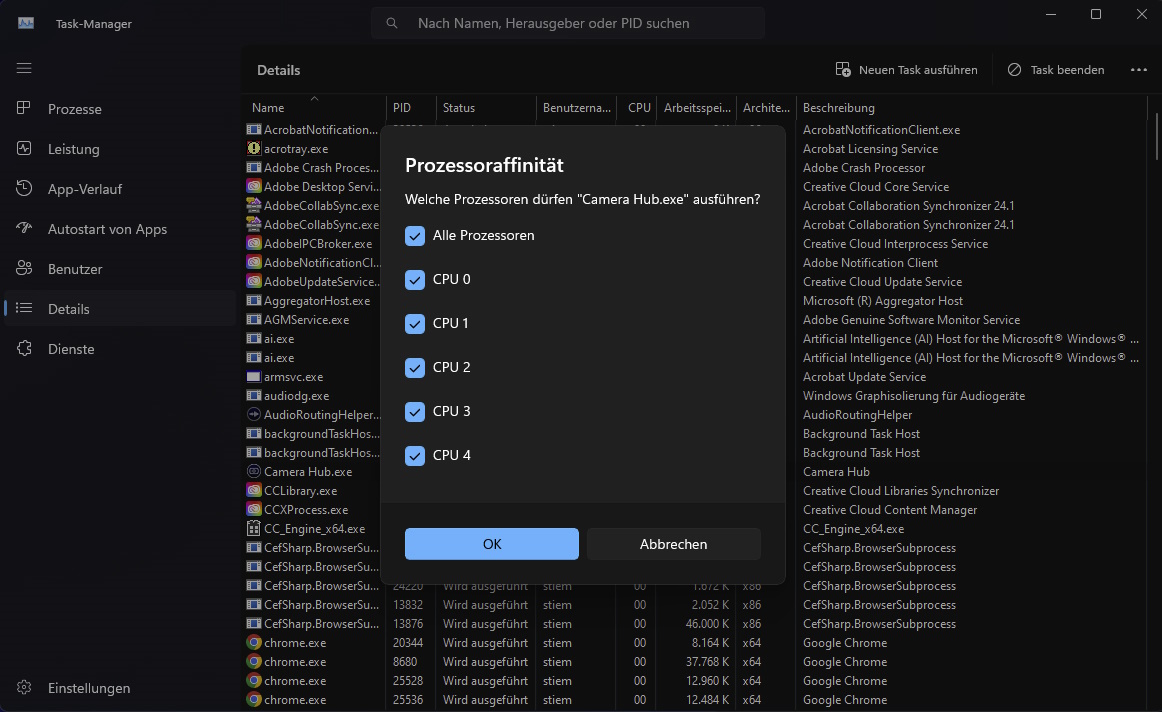1162x712 pixels.
Task: Click the AudioRoutingHelper process icon
Action: pos(253,414)
